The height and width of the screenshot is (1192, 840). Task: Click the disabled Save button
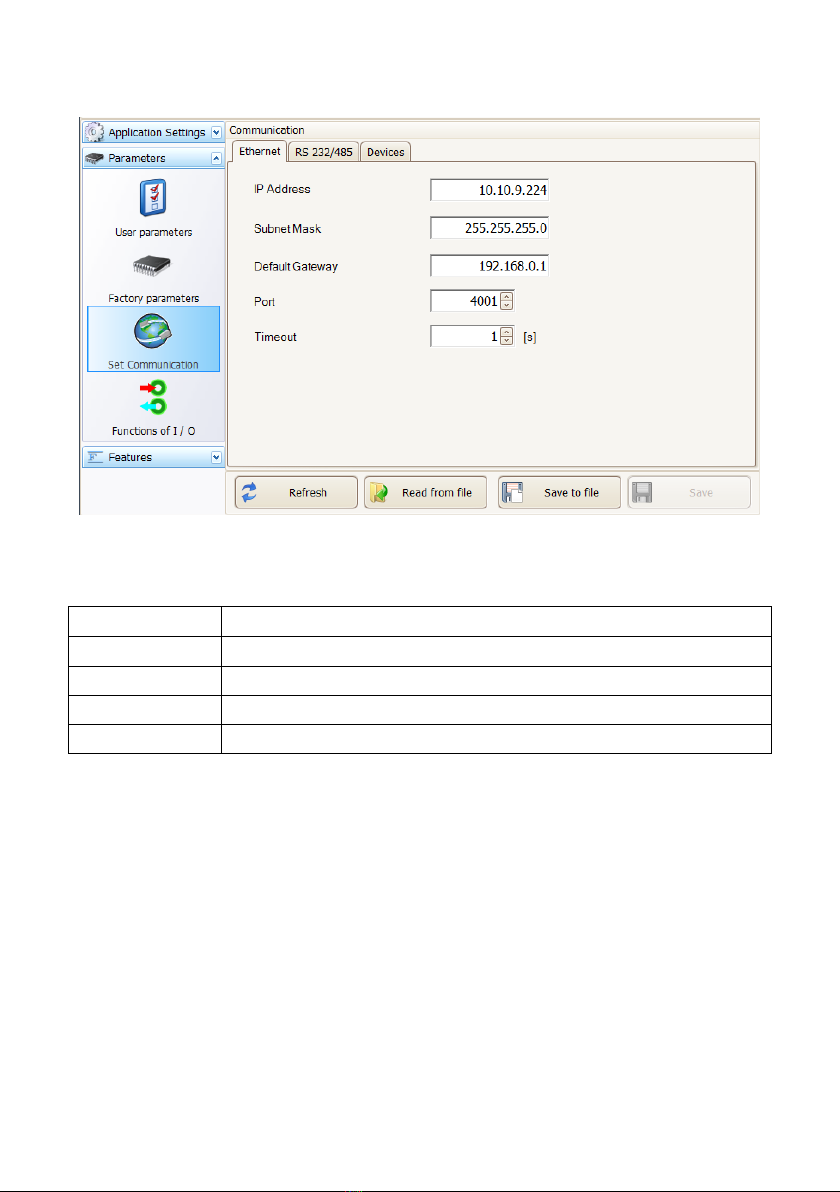point(689,493)
